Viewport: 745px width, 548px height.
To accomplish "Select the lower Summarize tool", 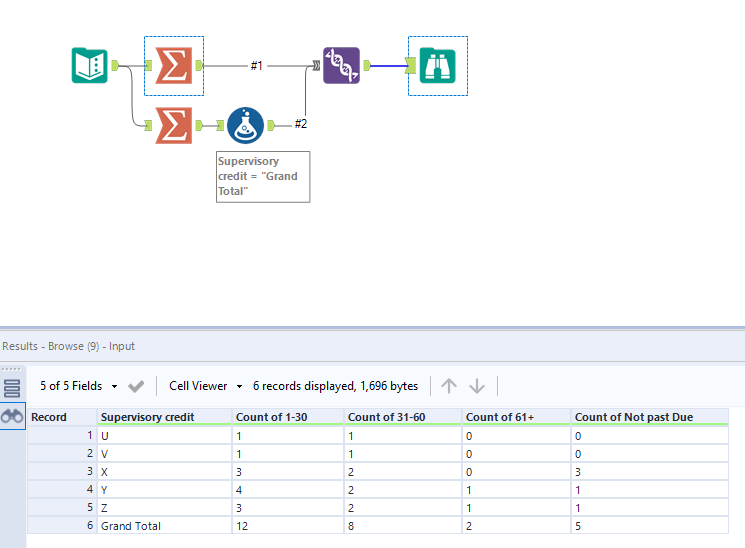I will tap(174, 125).
